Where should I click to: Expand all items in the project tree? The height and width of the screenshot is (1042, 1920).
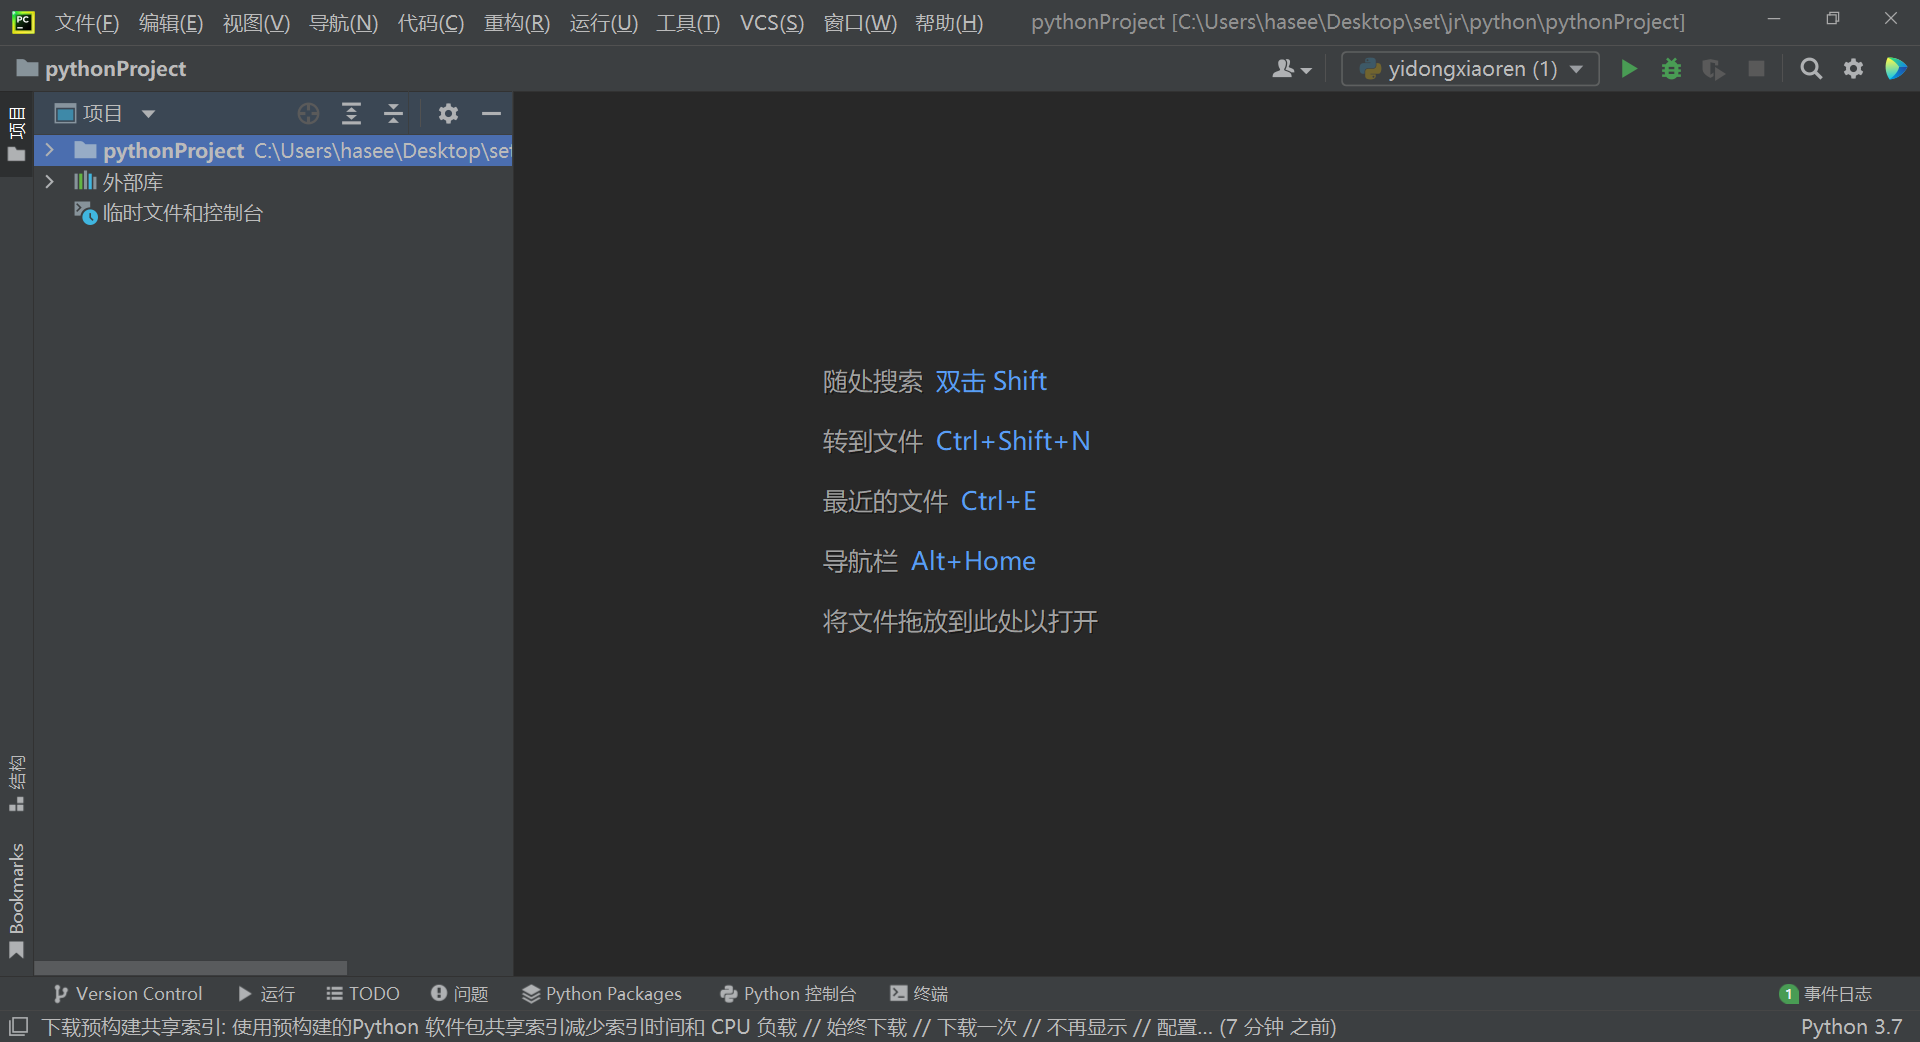(351, 113)
